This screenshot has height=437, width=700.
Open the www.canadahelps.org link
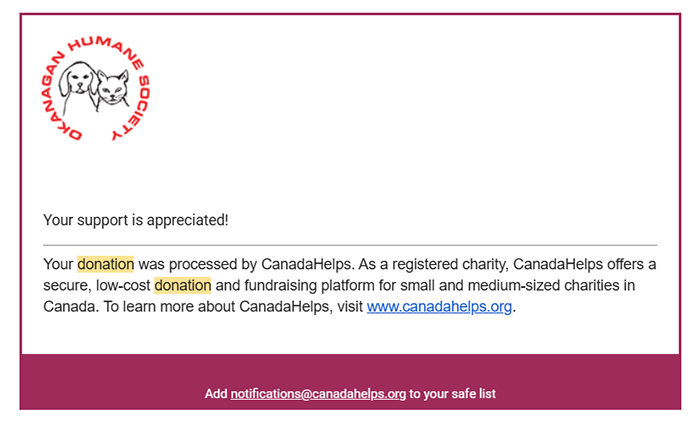pyautogui.click(x=439, y=307)
